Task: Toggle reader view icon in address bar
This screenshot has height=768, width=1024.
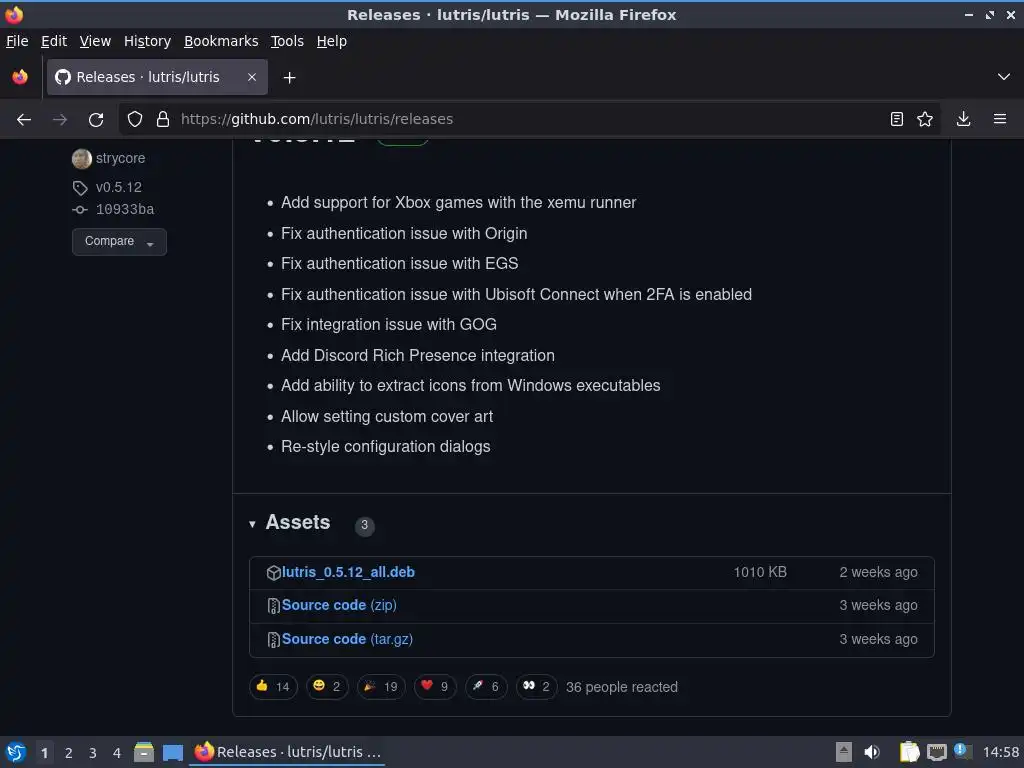Action: point(897,119)
